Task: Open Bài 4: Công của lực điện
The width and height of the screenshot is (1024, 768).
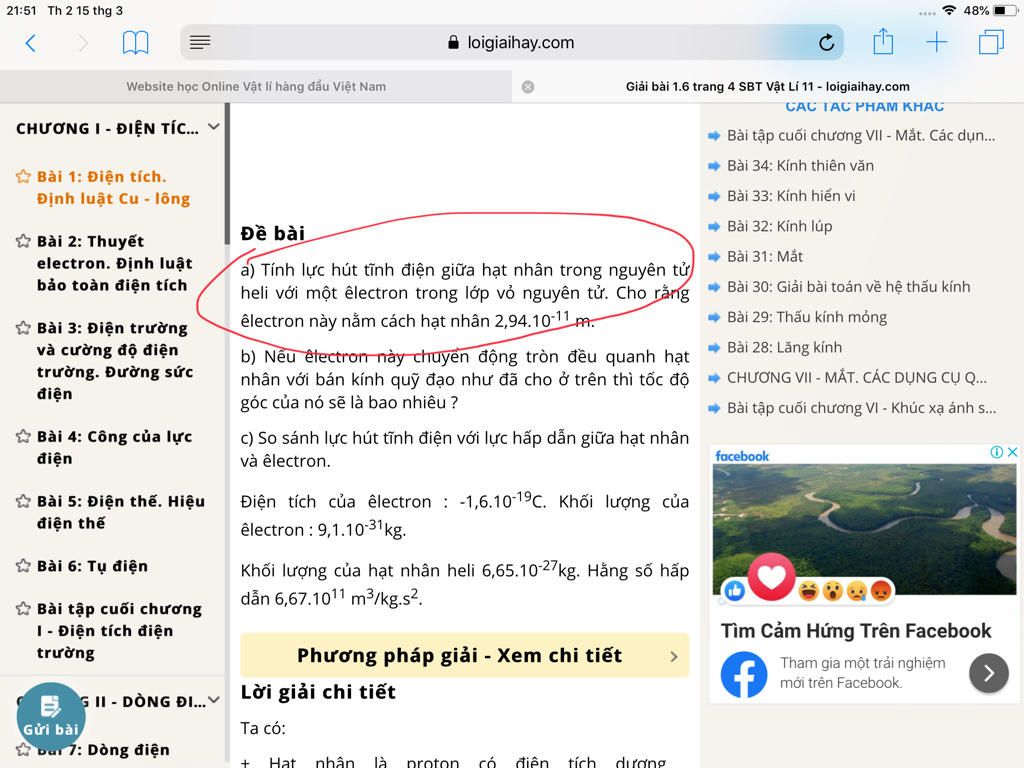Action: click(x=114, y=447)
